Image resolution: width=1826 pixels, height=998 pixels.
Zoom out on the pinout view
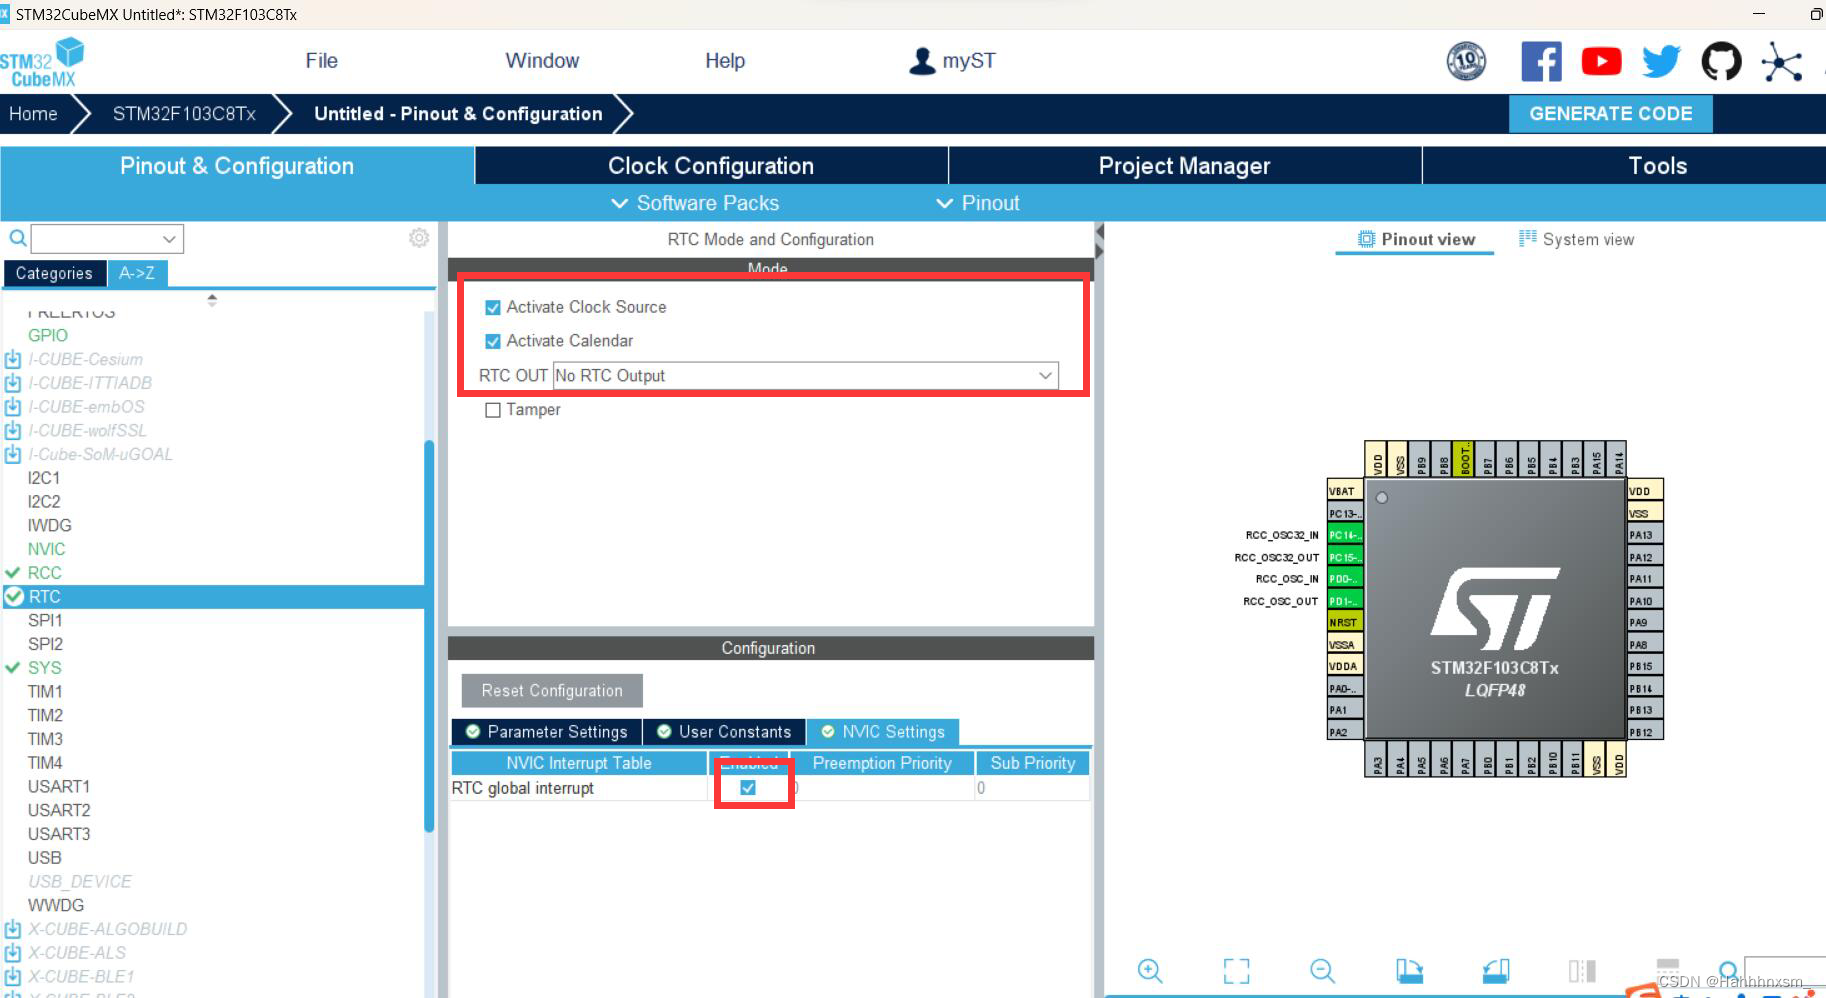1322,970
